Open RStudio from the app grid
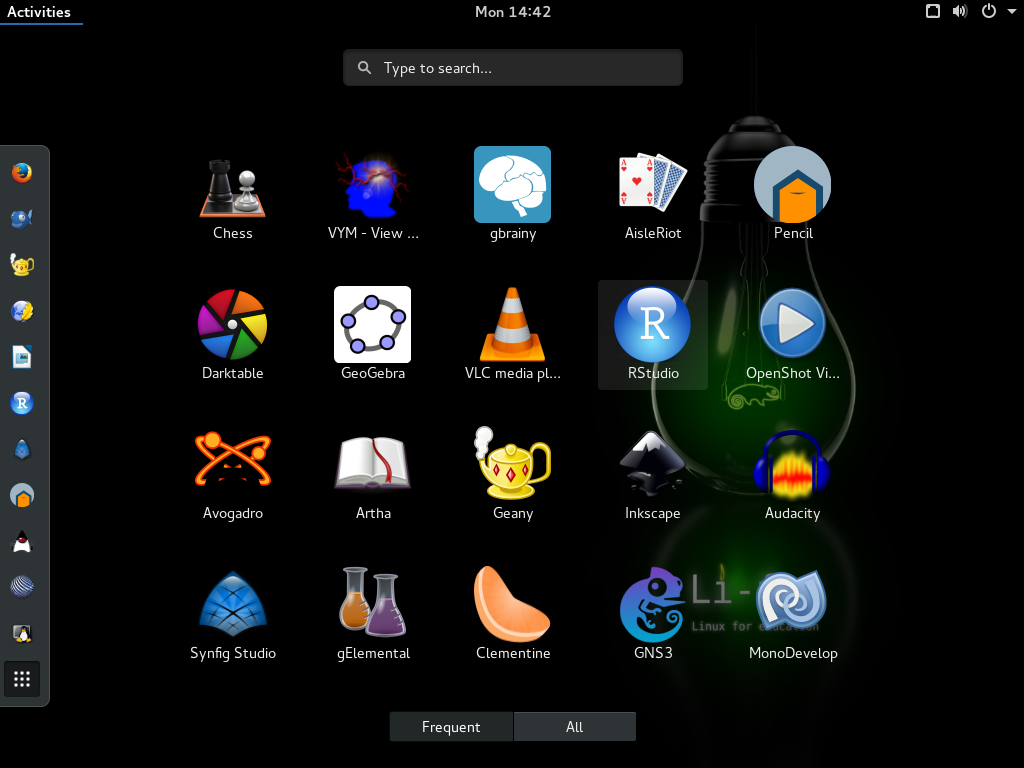This screenshot has width=1024, height=768. [652, 326]
